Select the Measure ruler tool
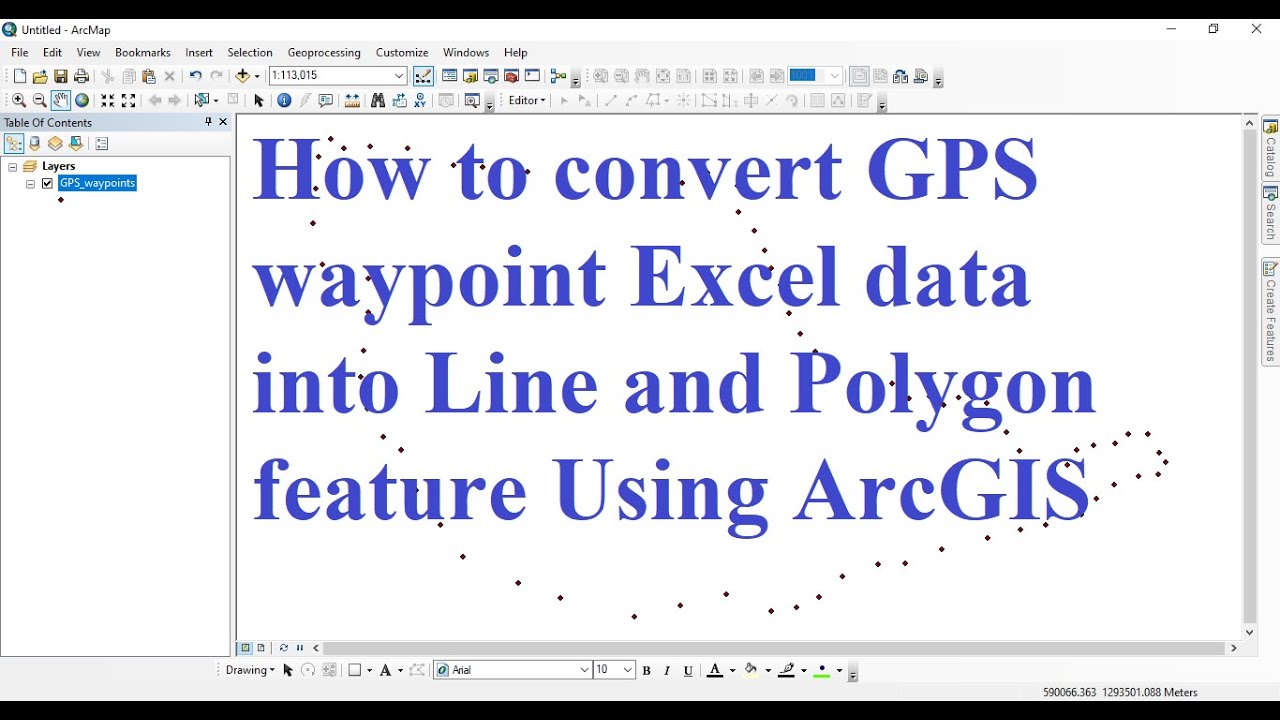This screenshot has width=1280, height=720. [x=352, y=100]
